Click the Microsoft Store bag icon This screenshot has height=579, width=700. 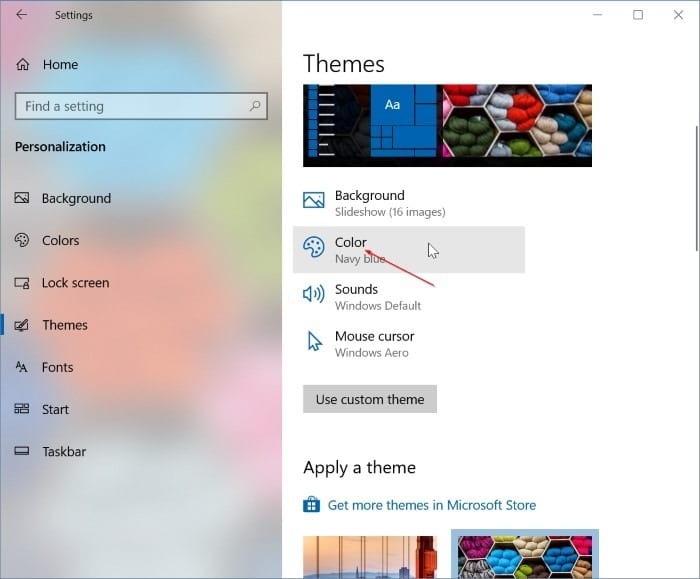pyautogui.click(x=312, y=504)
